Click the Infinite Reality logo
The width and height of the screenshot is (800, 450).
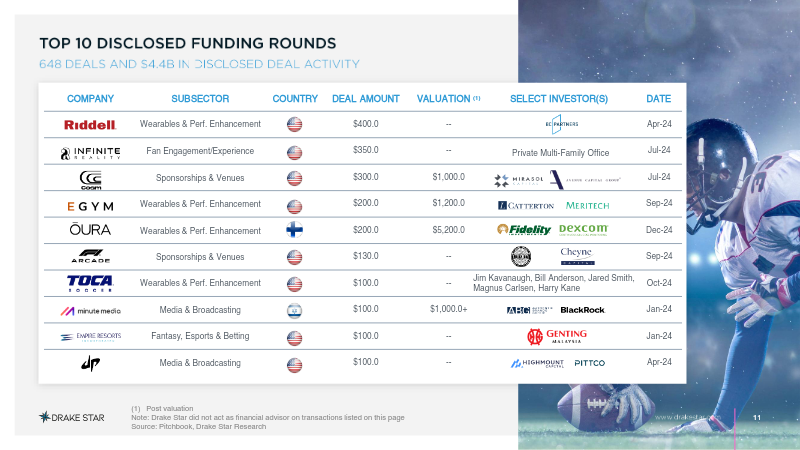pyautogui.click(x=90, y=152)
